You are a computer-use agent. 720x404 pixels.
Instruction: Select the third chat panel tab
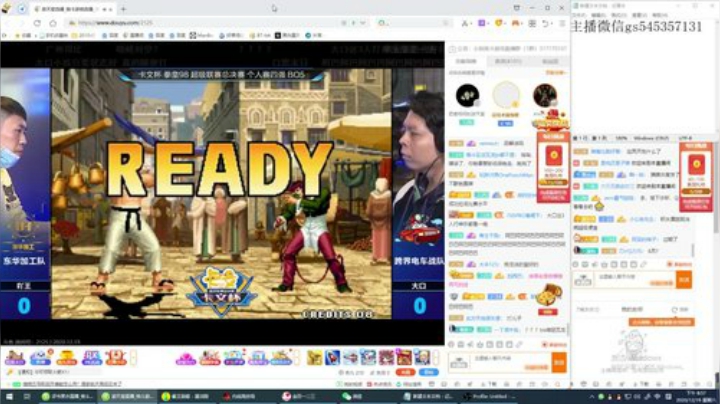[550, 61]
